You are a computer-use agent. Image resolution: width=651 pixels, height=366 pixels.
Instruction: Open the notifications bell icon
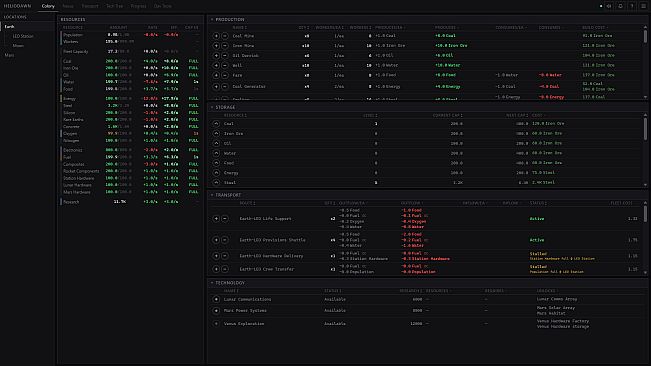coord(620,6)
